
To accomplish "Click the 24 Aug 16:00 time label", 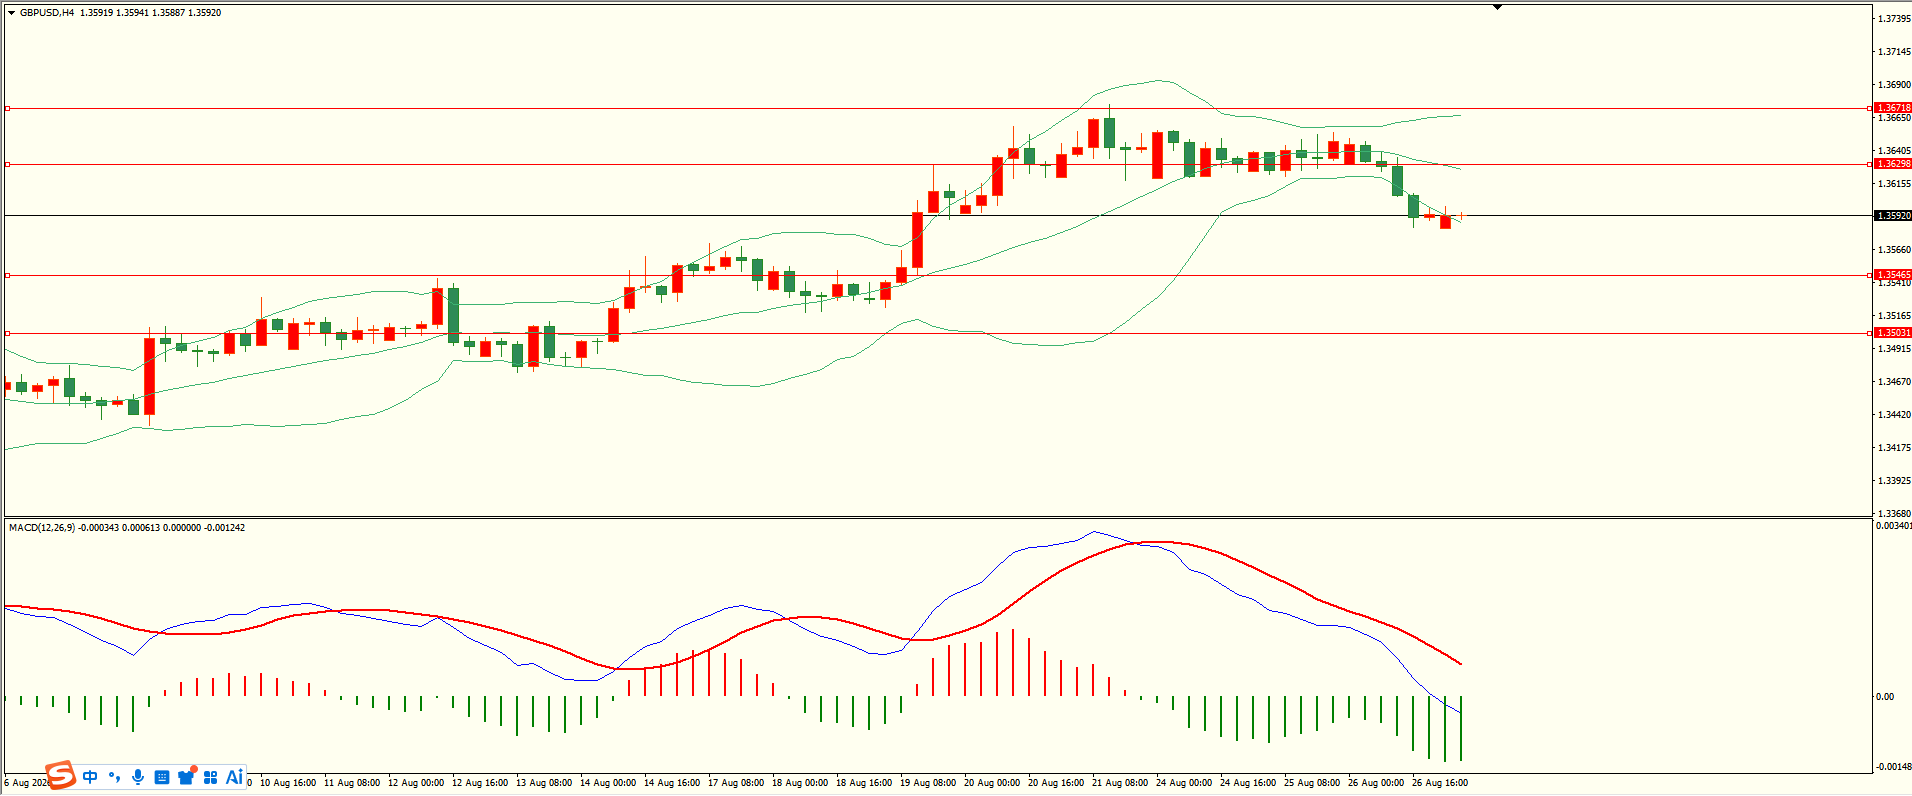I will [1248, 783].
